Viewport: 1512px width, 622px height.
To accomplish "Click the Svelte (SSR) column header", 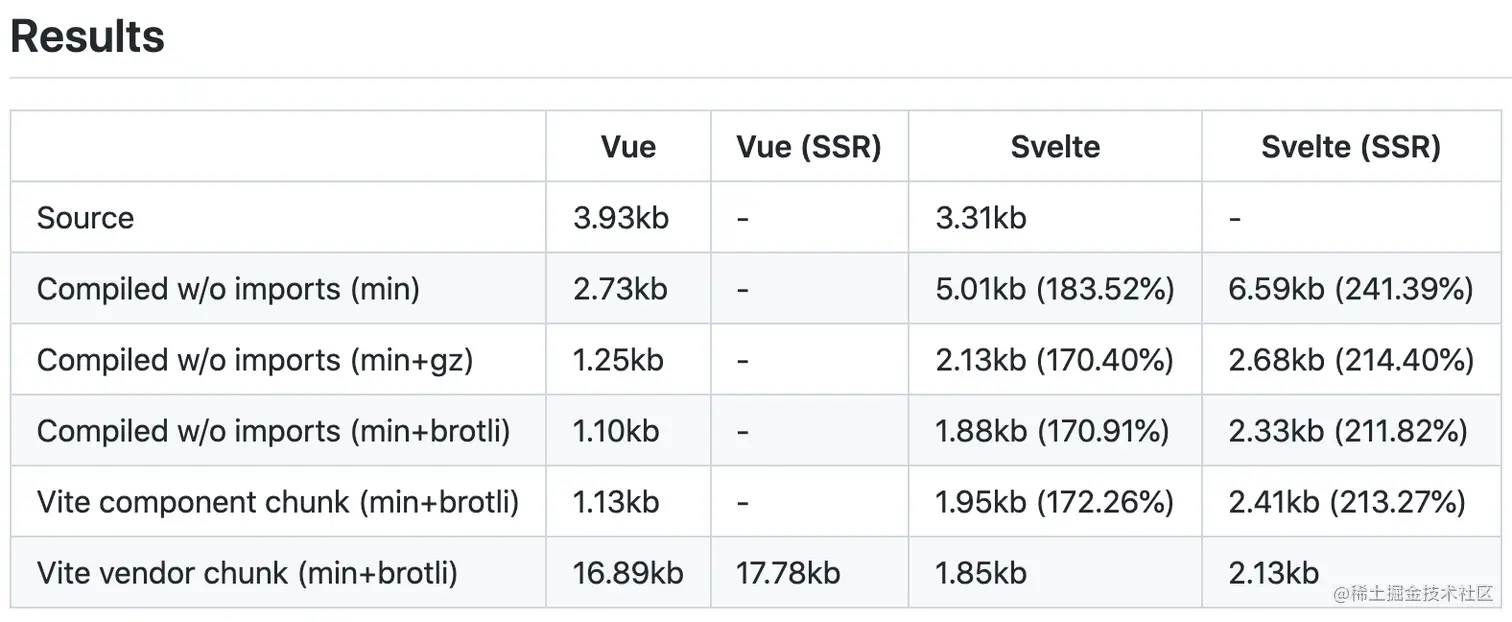I will [x=1350, y=147].
